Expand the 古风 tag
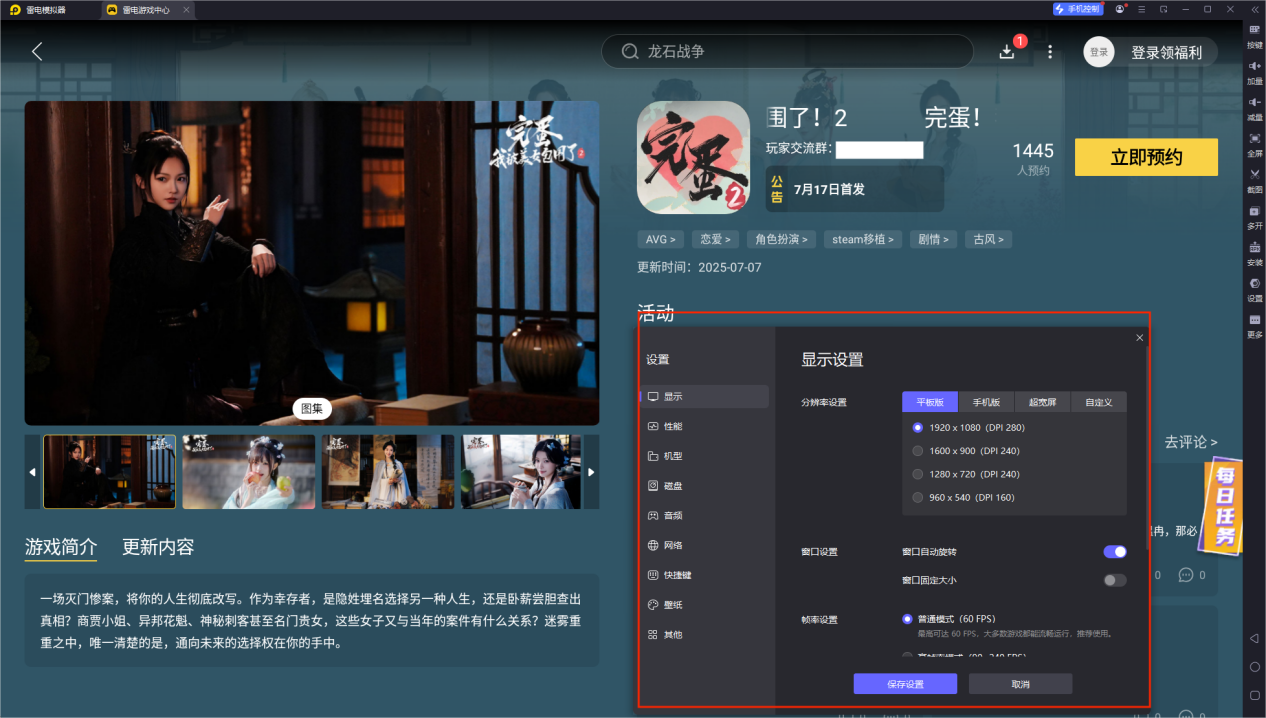 pos(990,239)
